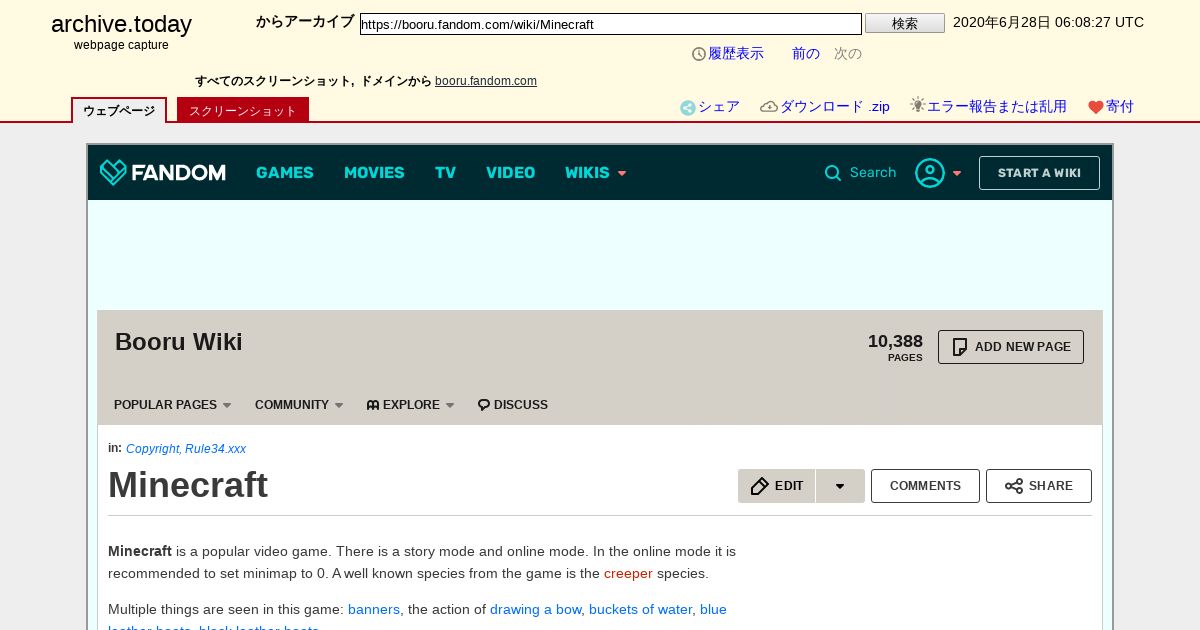Click the clock history icon
Screen dimensions: 1200x630
699,54
